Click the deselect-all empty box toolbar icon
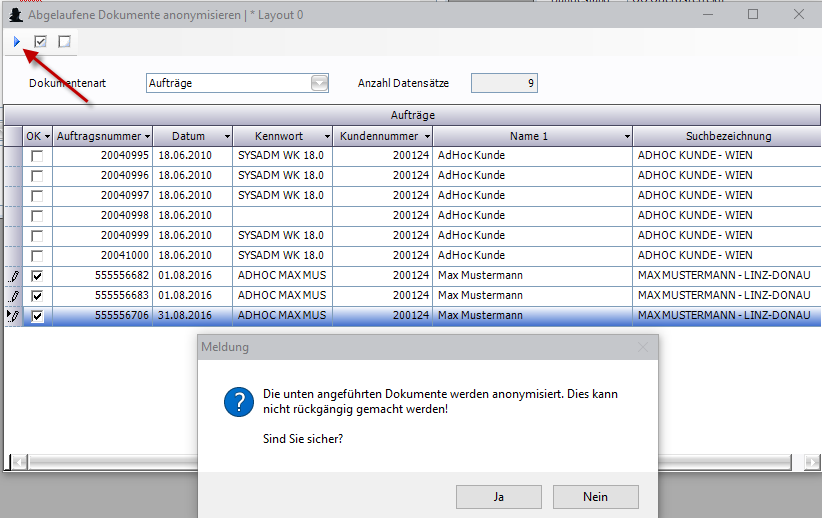This screenshot has height=518, width=822. click(x=64, y=41)
